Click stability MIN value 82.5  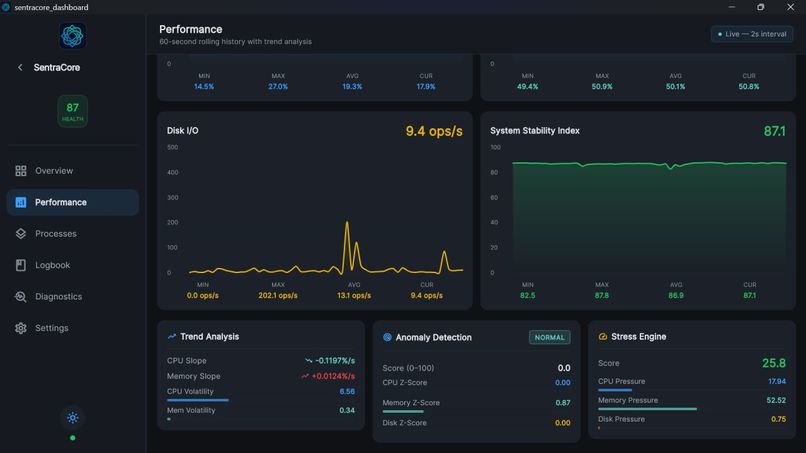[527, 296]
